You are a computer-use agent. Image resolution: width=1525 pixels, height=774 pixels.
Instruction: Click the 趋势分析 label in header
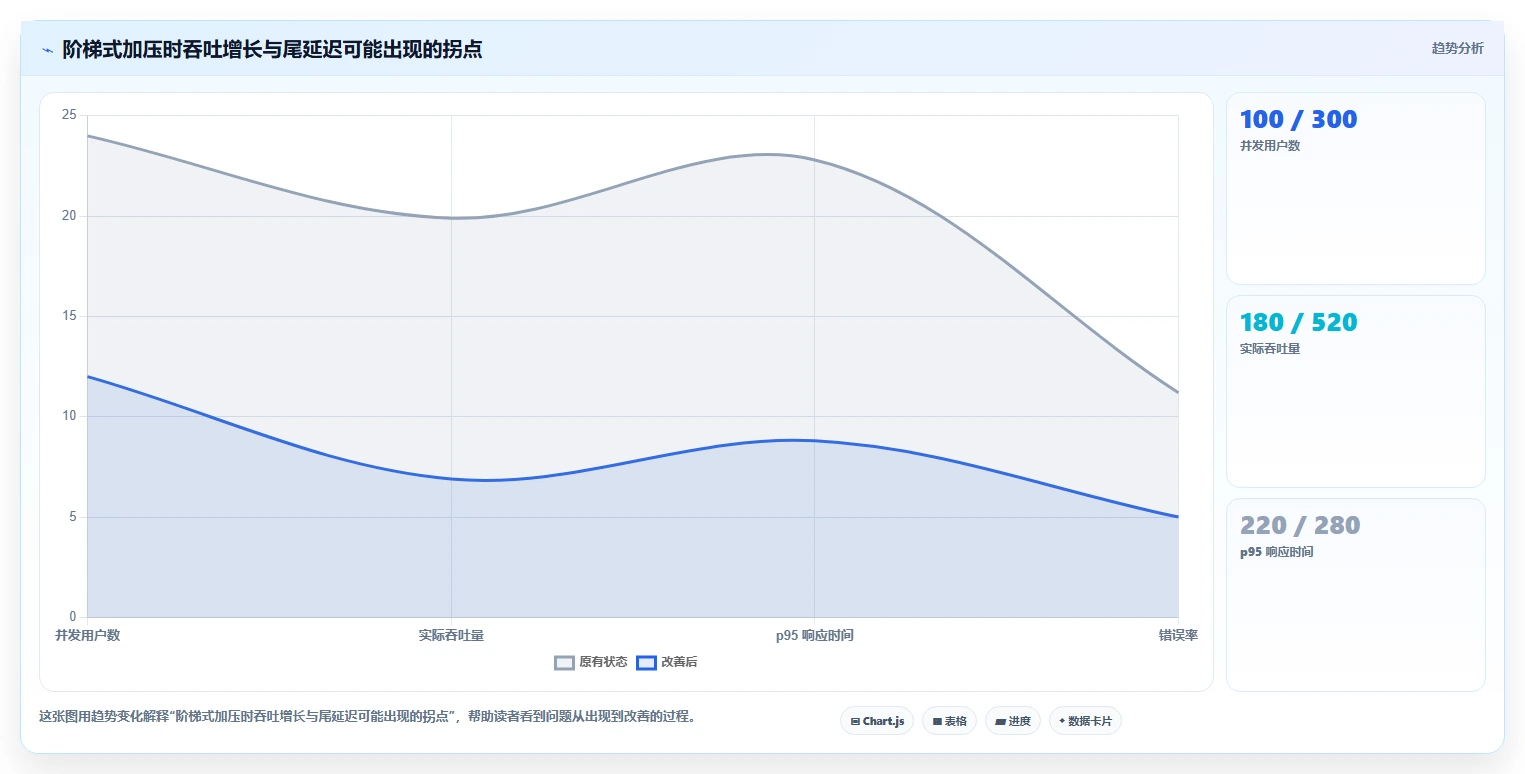pyautogui.click(x=1457, y=48)
